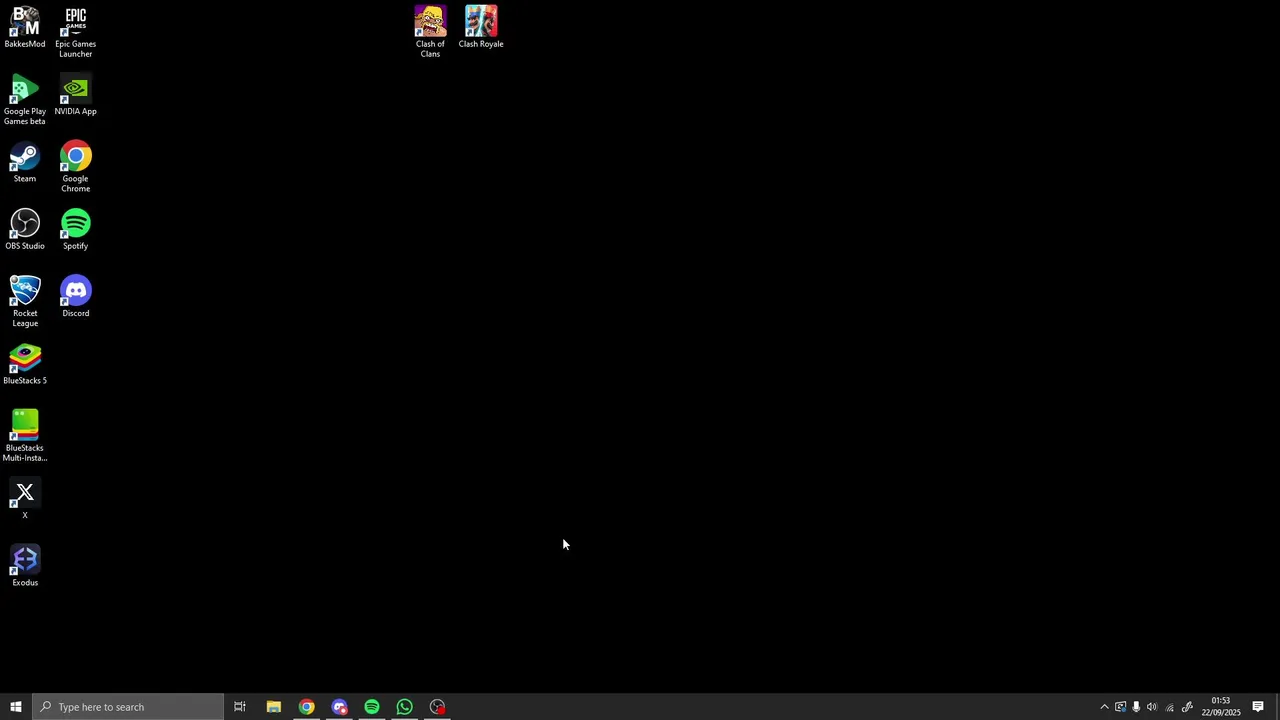
Task: Click the microphone tray icon
Action: [x=1136, y=707]
